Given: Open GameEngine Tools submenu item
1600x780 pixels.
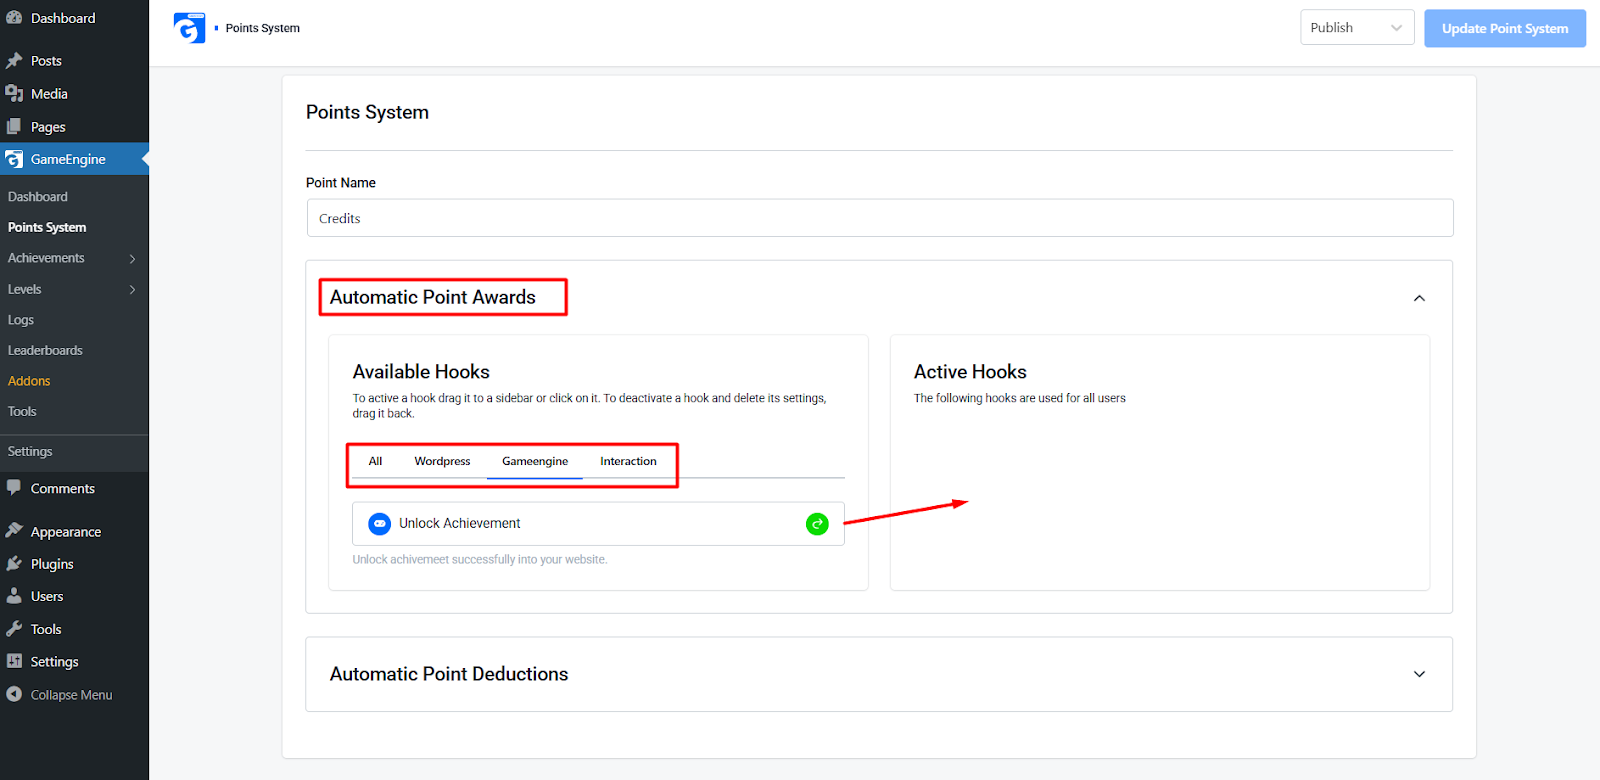Looking at the screenshot, I should click(x=22, y=411).
